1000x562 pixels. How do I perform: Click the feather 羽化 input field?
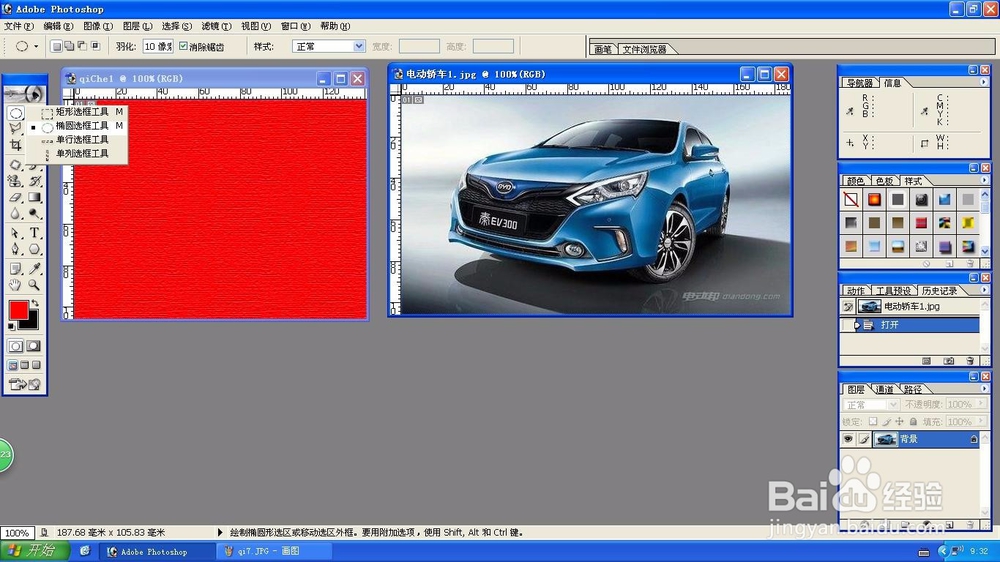[x=158, y=47]
